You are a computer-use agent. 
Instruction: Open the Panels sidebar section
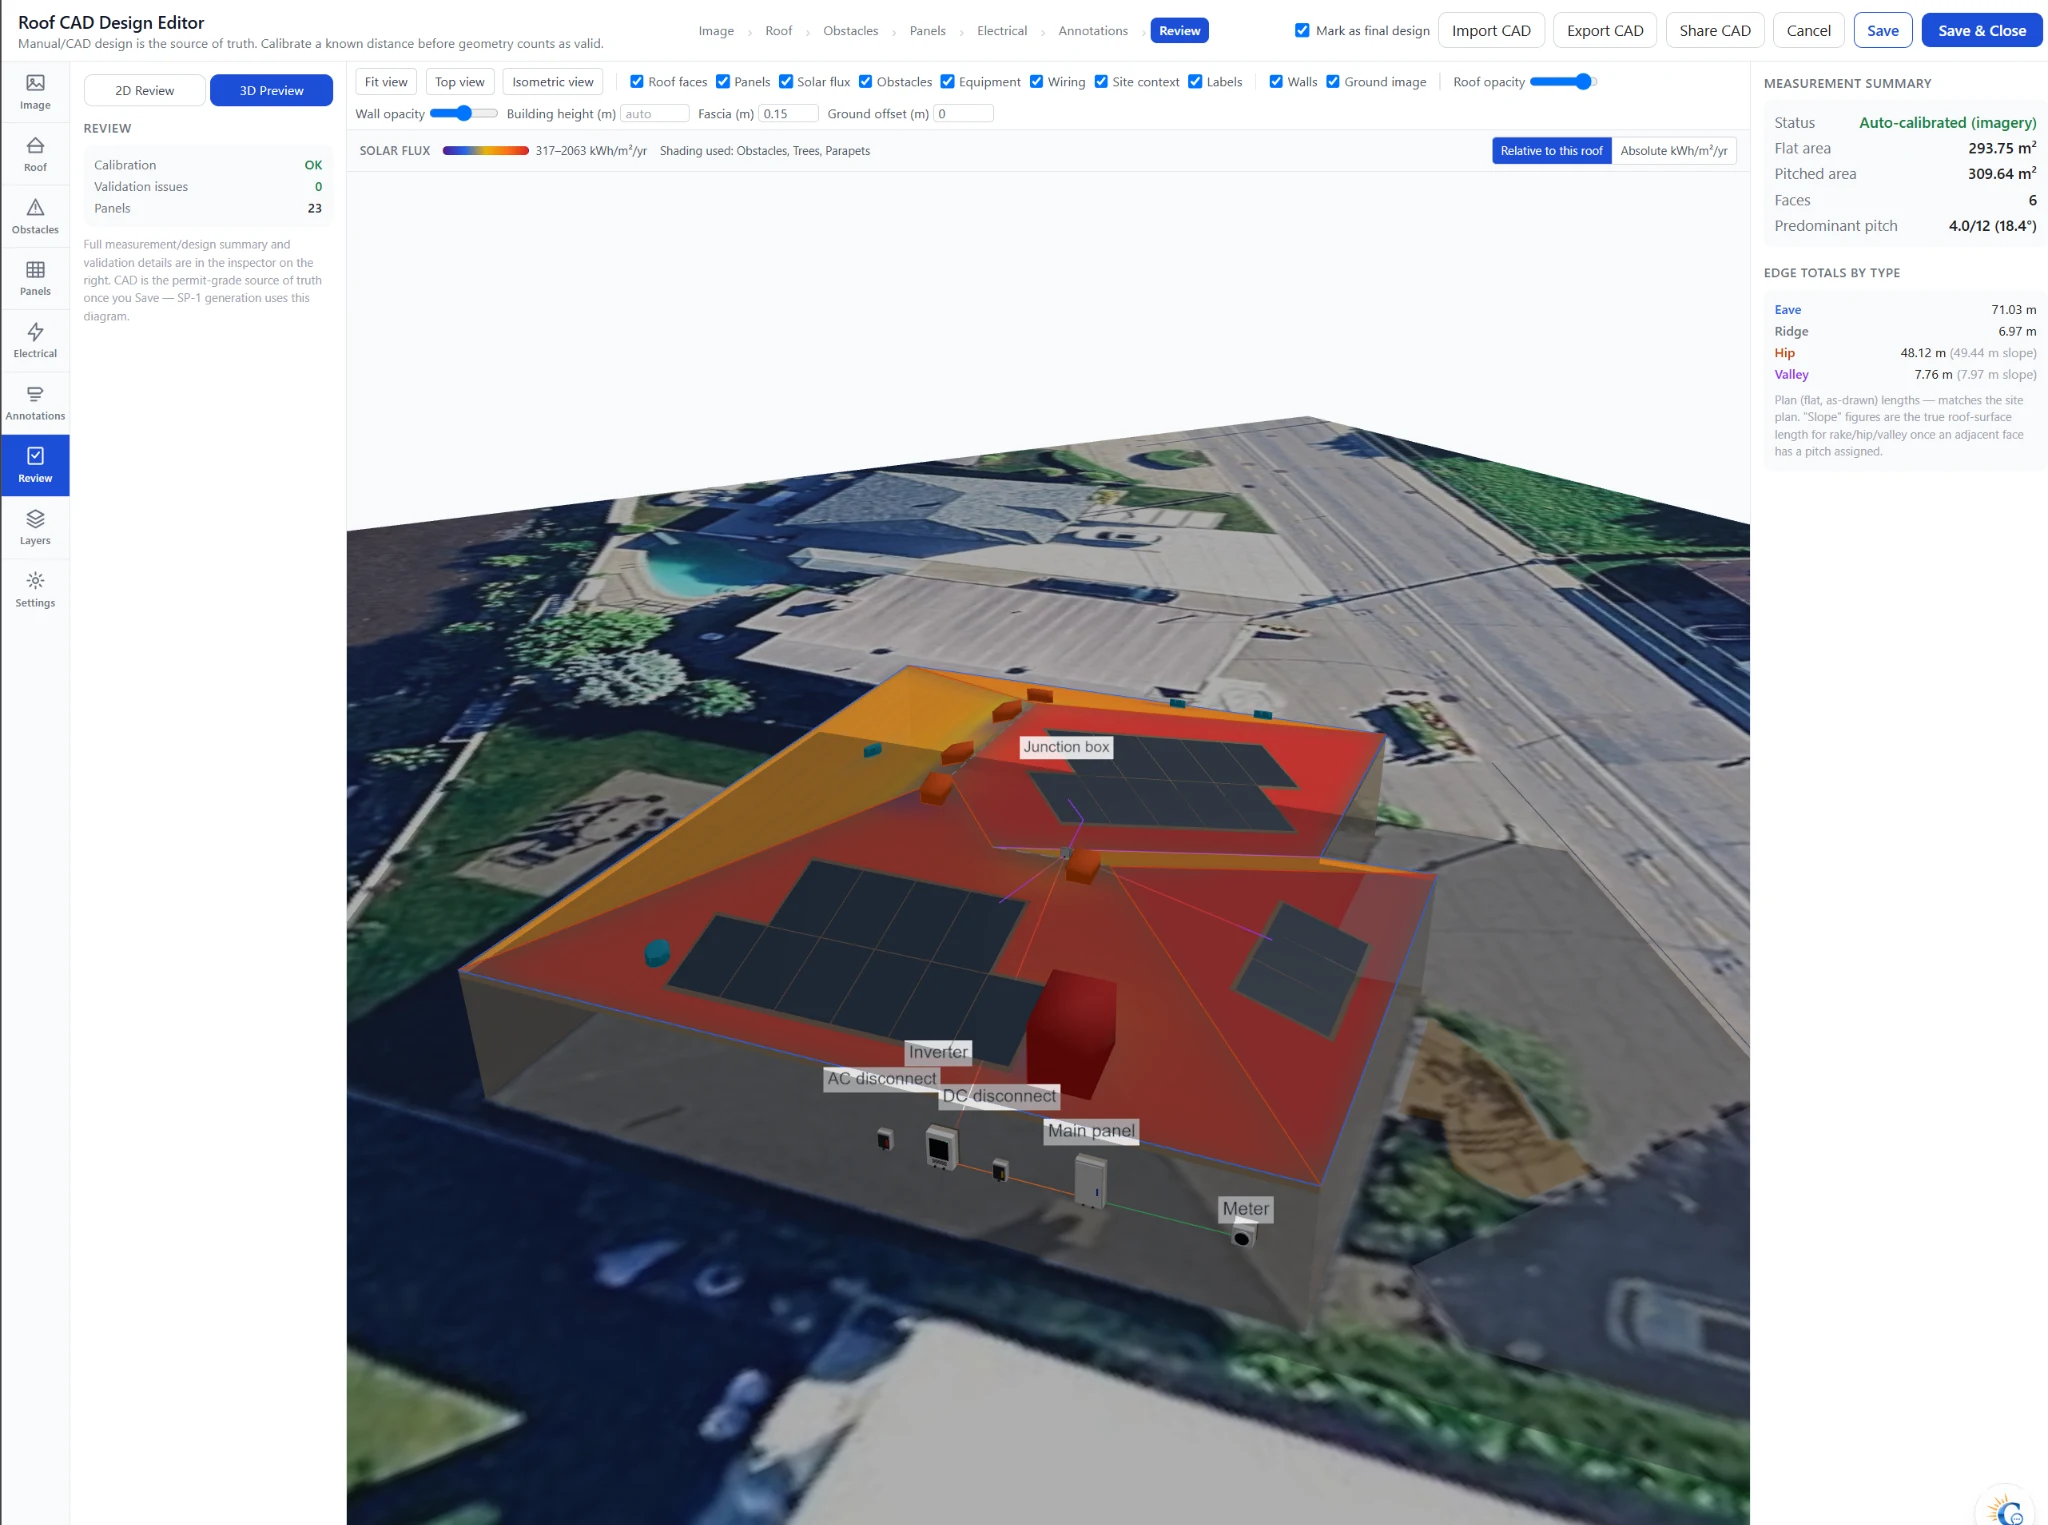pyautogui.click(x=35, y=278)
